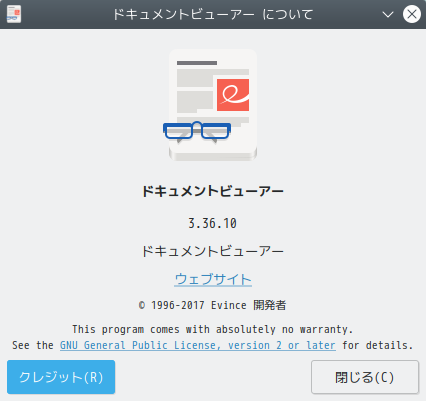This screenshot has height=401, width=426.
Task: Click the title bar chevron dropdown
Action: coord(388,14)
